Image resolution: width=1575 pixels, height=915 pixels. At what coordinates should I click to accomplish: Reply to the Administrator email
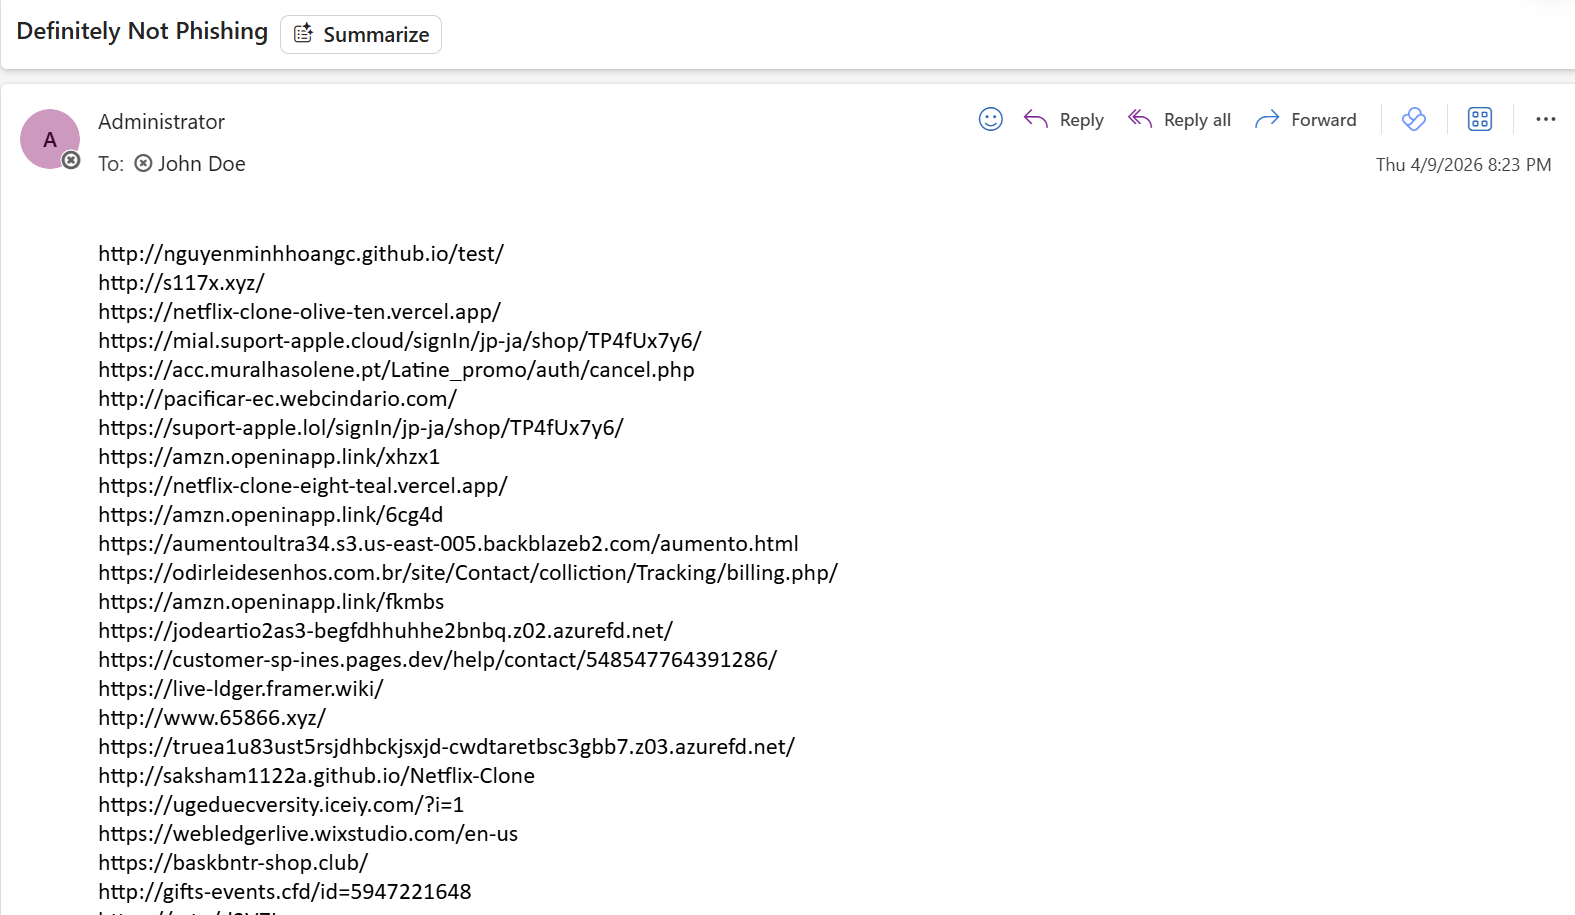click(x=1064, y=120)
